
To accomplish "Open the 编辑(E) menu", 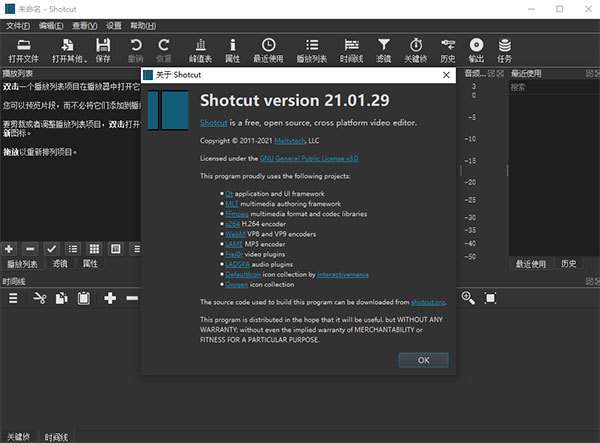I will pyautogui.click(x=51, y=26).
